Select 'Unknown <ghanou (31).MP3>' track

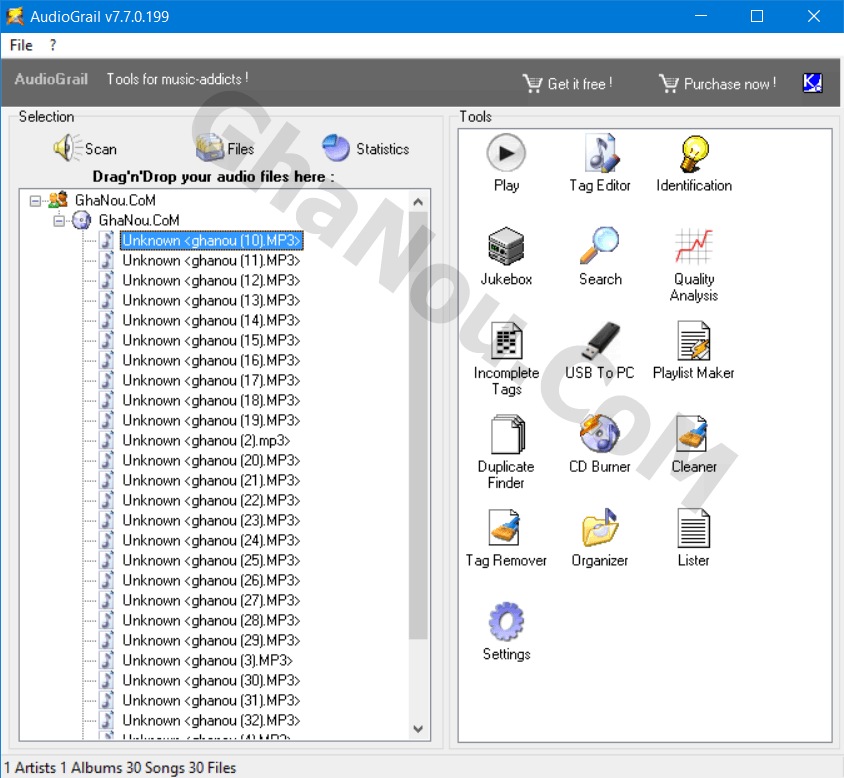211,700
